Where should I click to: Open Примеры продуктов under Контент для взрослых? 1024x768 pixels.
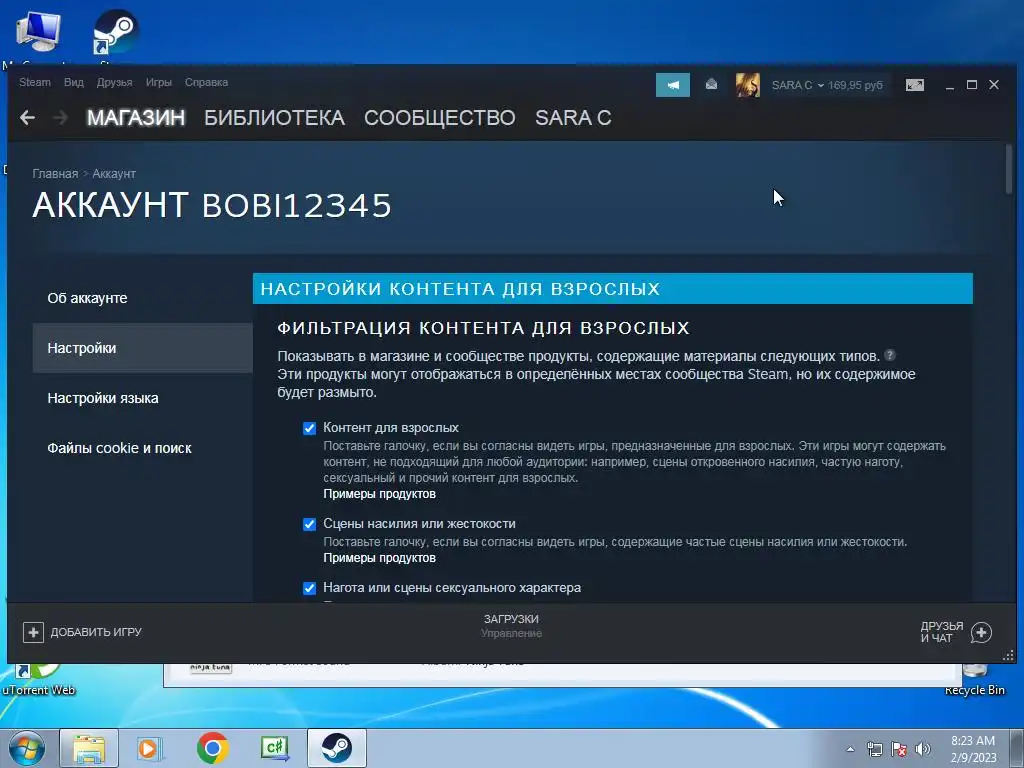pos(379,494)
